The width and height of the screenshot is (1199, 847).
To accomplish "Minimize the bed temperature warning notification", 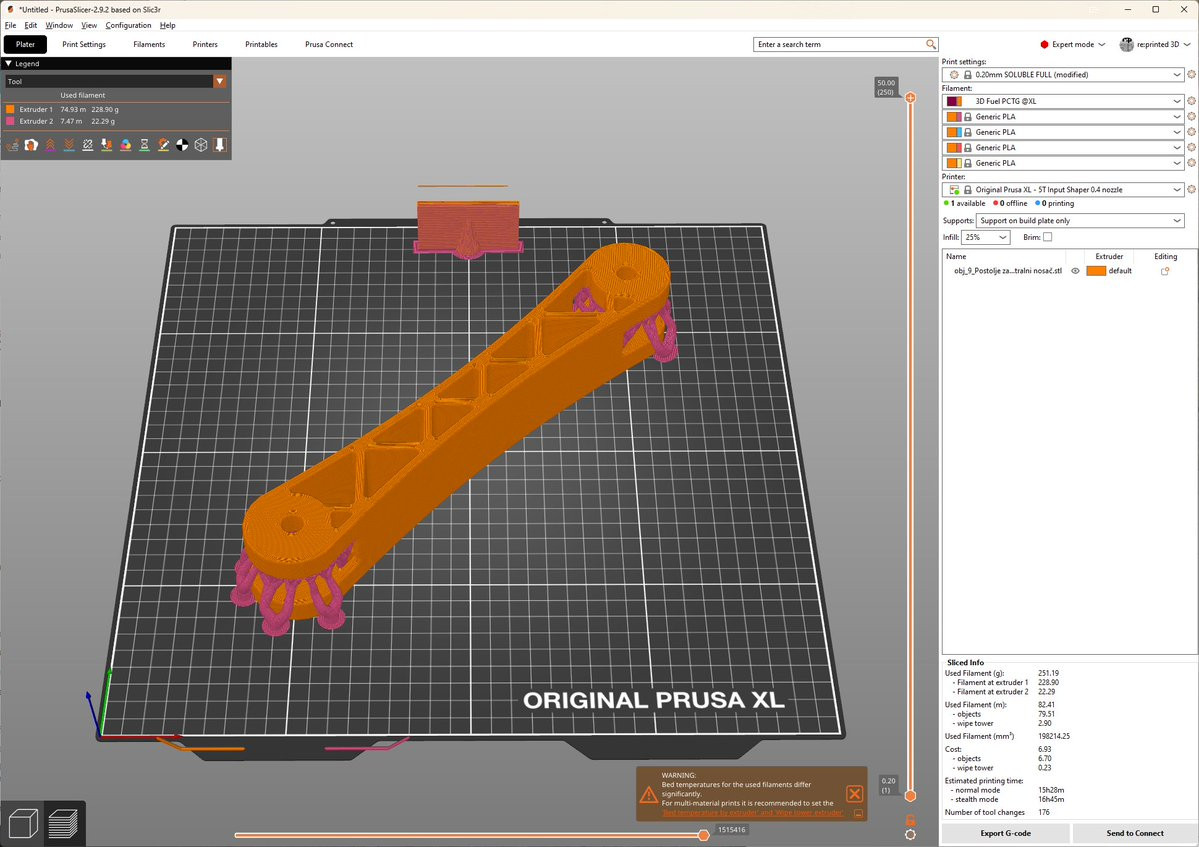I will tap(858, 813).
